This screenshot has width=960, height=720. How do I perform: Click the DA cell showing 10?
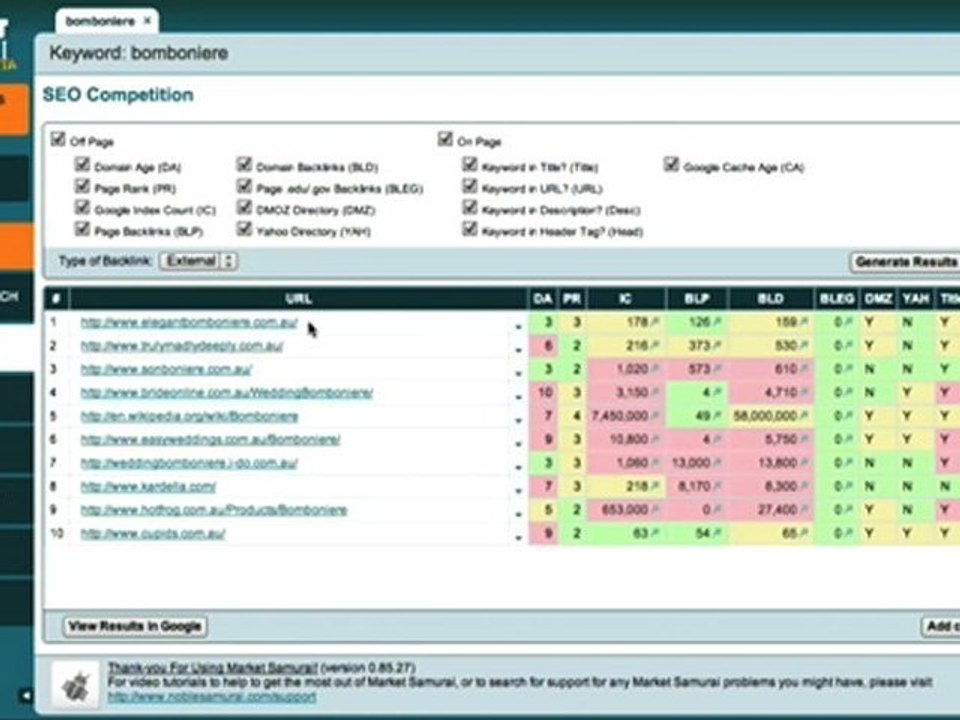[x=544, y=392]
